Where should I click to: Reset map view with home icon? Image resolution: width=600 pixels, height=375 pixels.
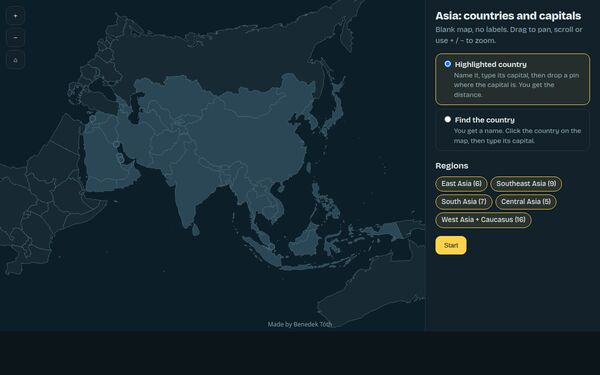[x=15, y=60]
